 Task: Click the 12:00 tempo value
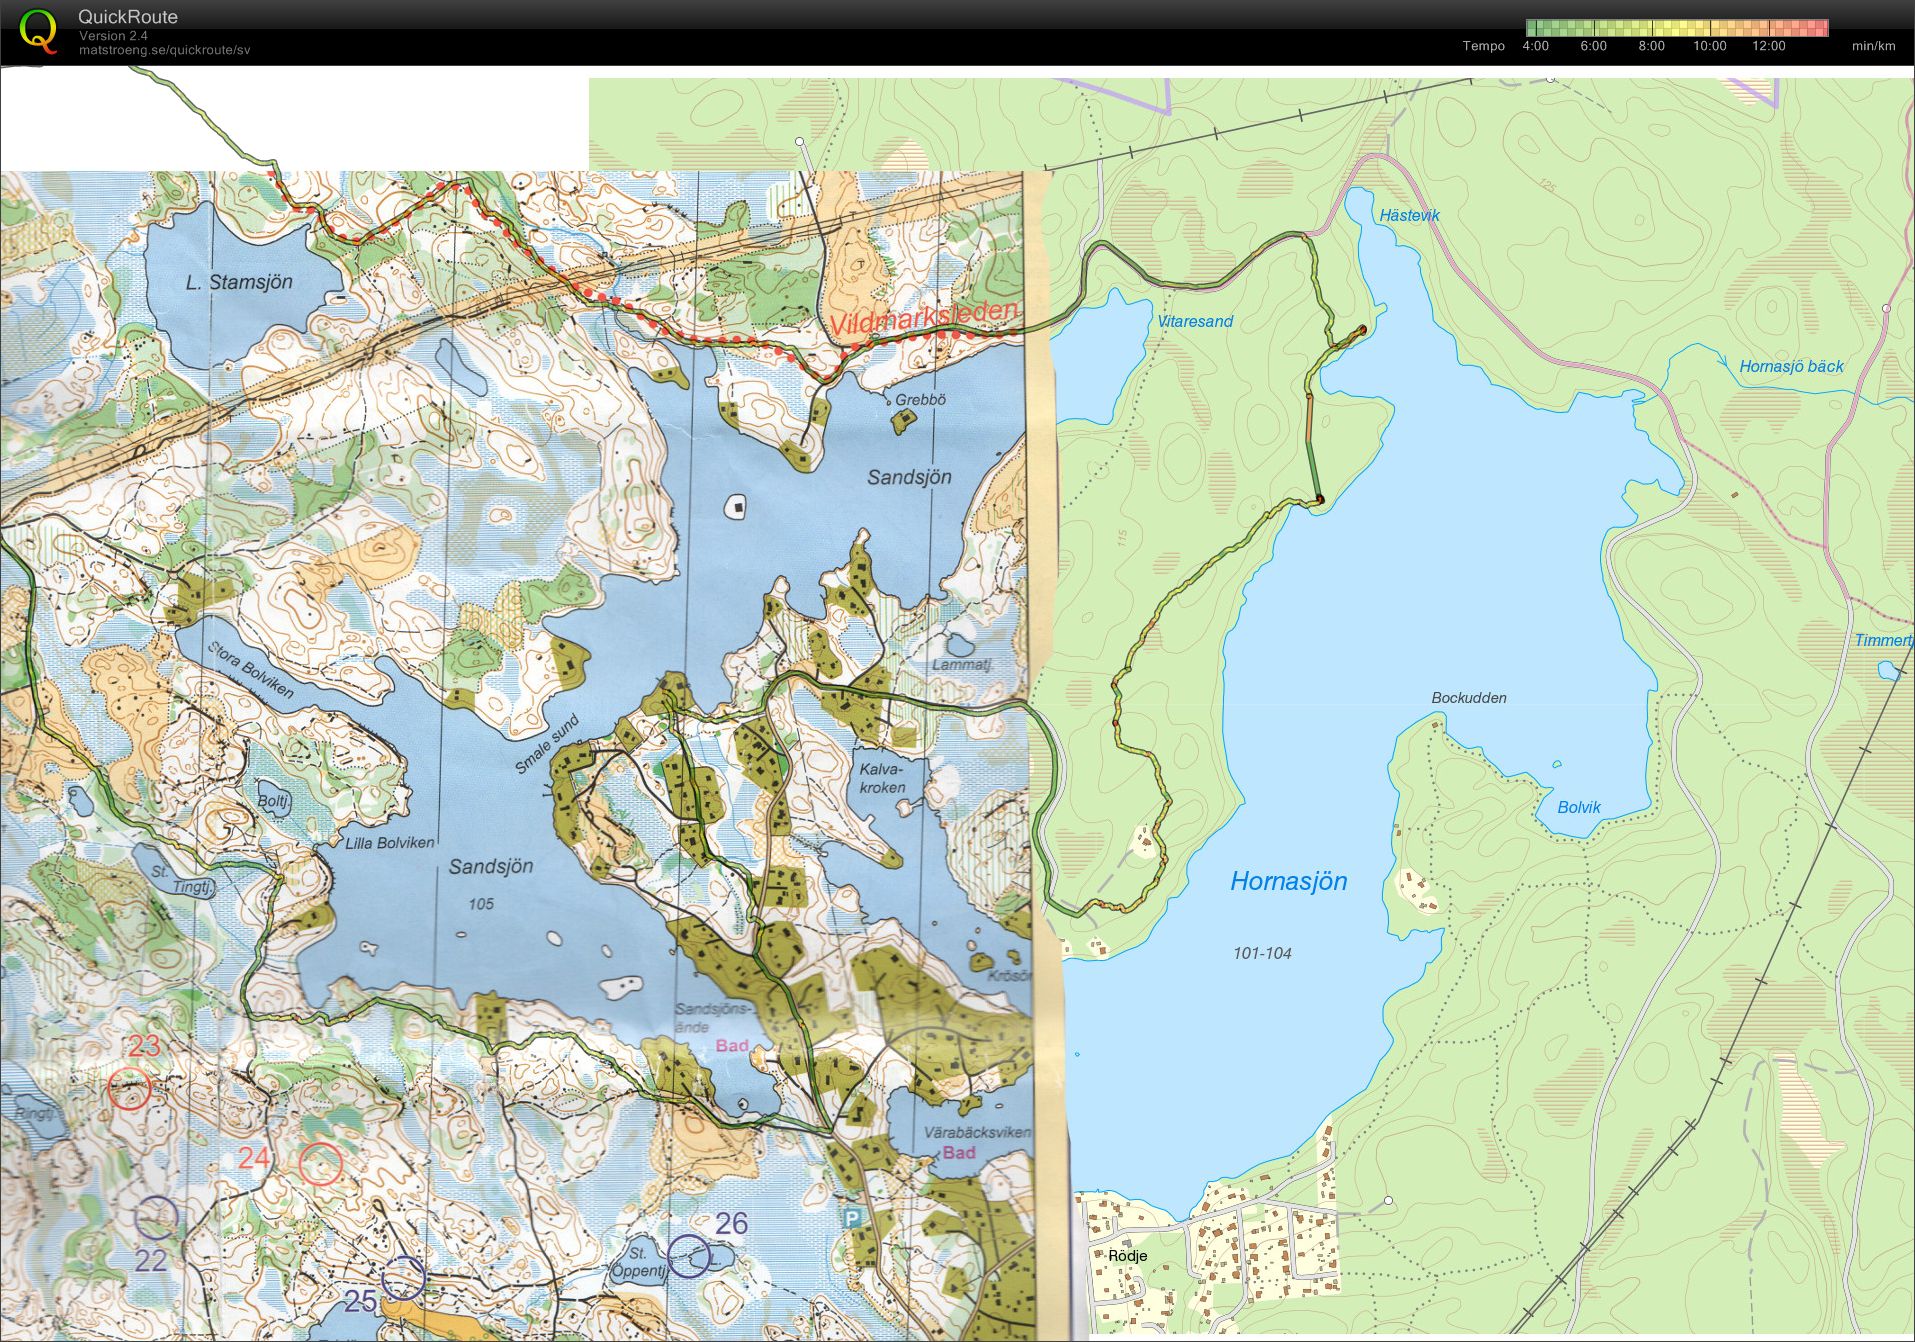[1769, 46]
